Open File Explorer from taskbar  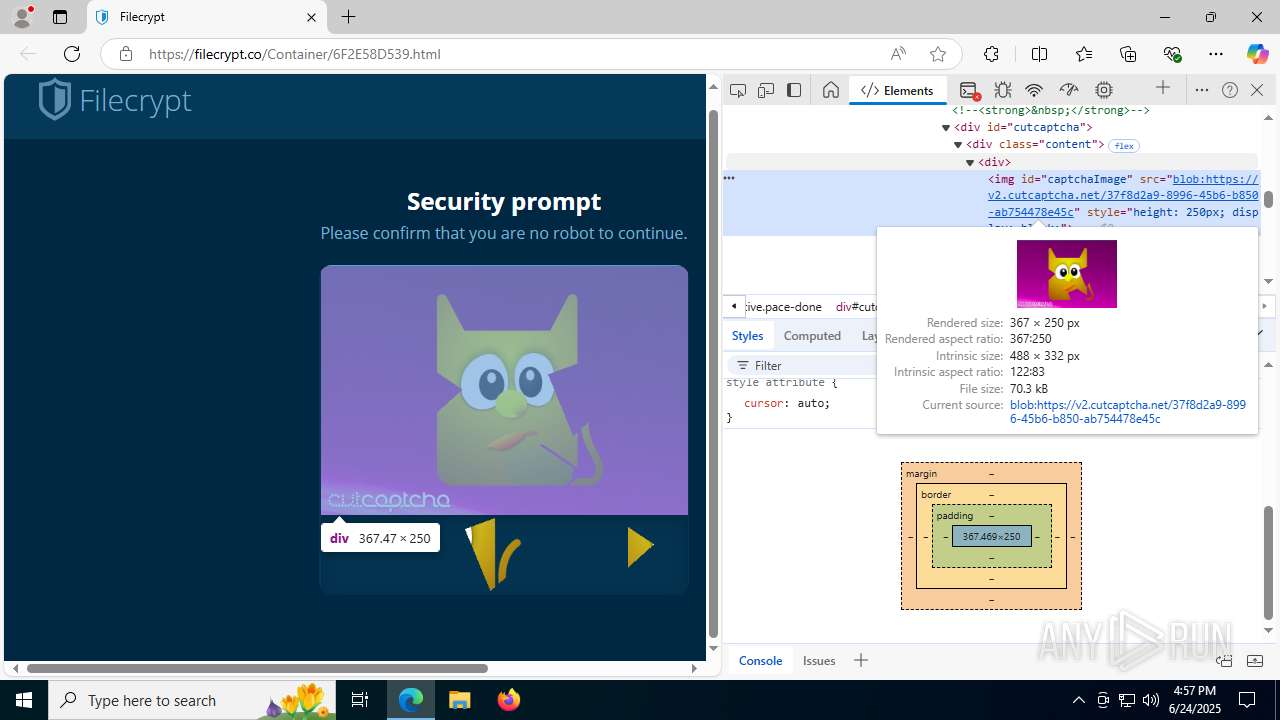[x=459, y=700]
